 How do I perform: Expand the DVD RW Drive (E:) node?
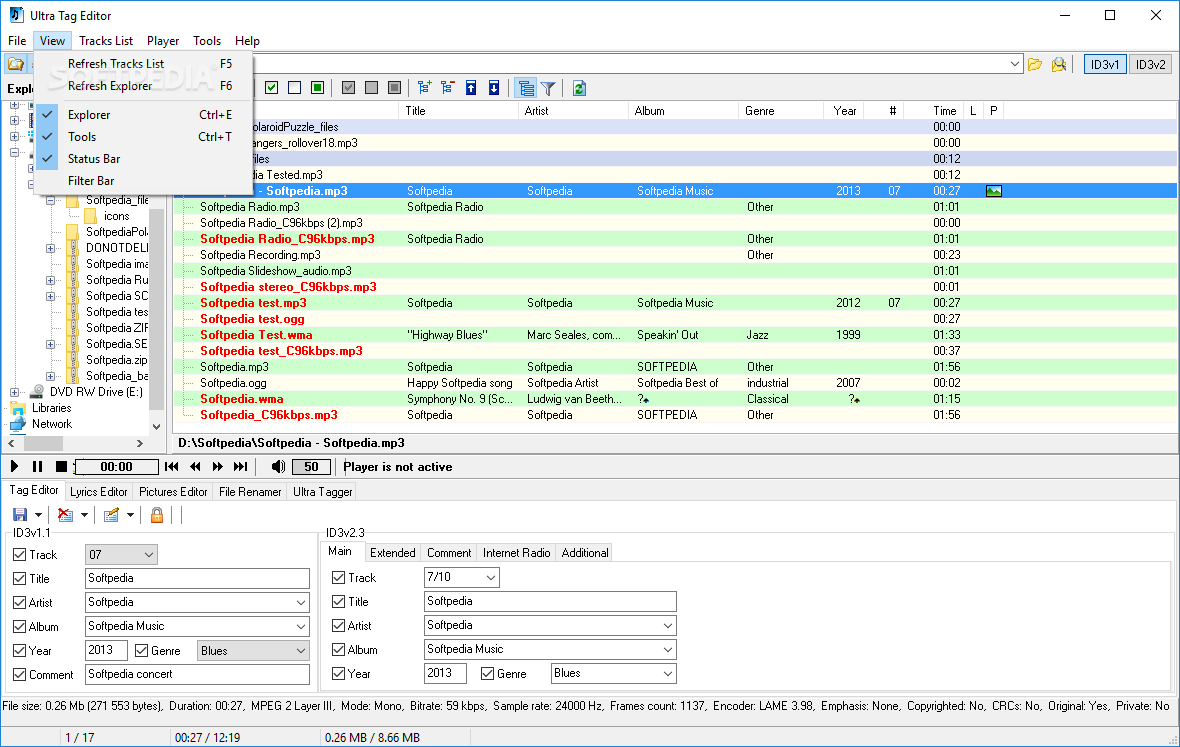pos(14,392)
